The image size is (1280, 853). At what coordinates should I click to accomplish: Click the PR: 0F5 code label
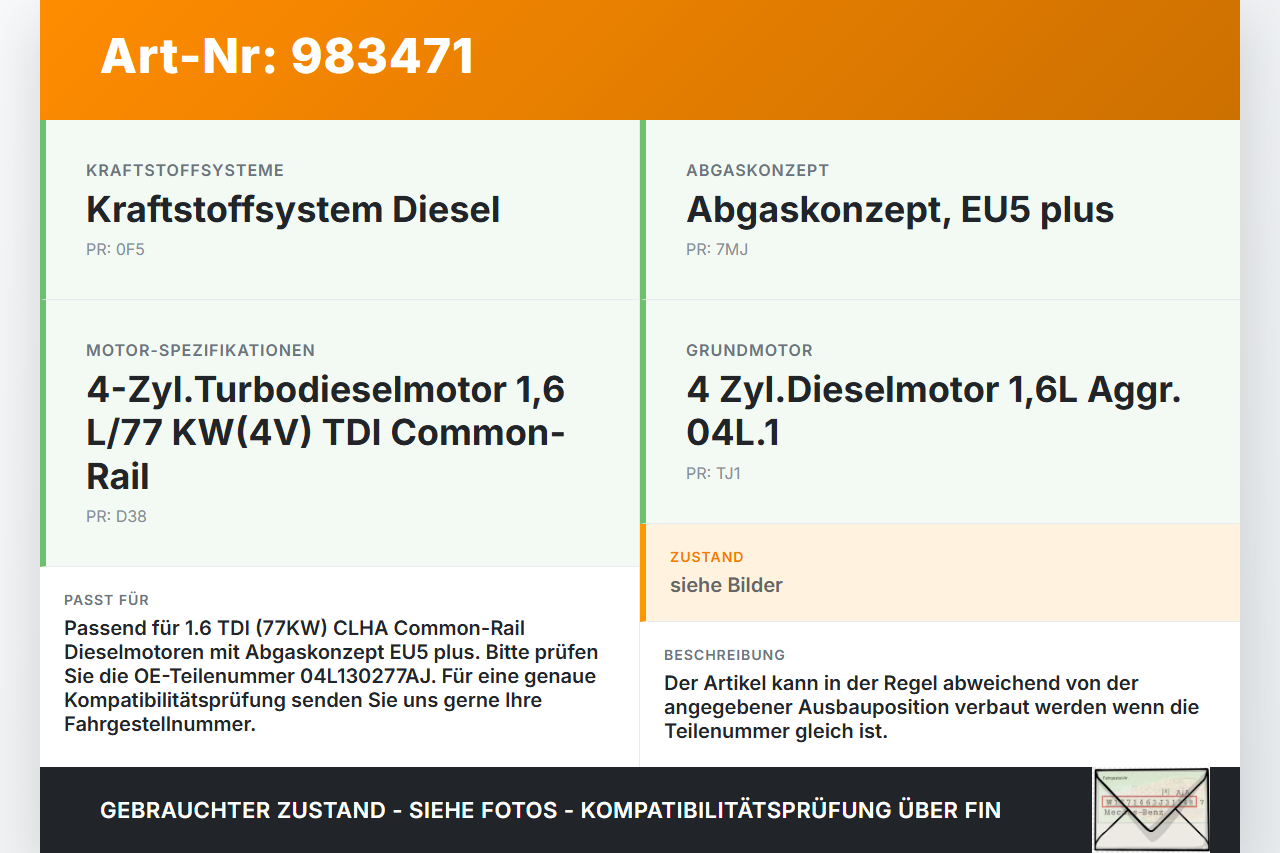[114, 248]
